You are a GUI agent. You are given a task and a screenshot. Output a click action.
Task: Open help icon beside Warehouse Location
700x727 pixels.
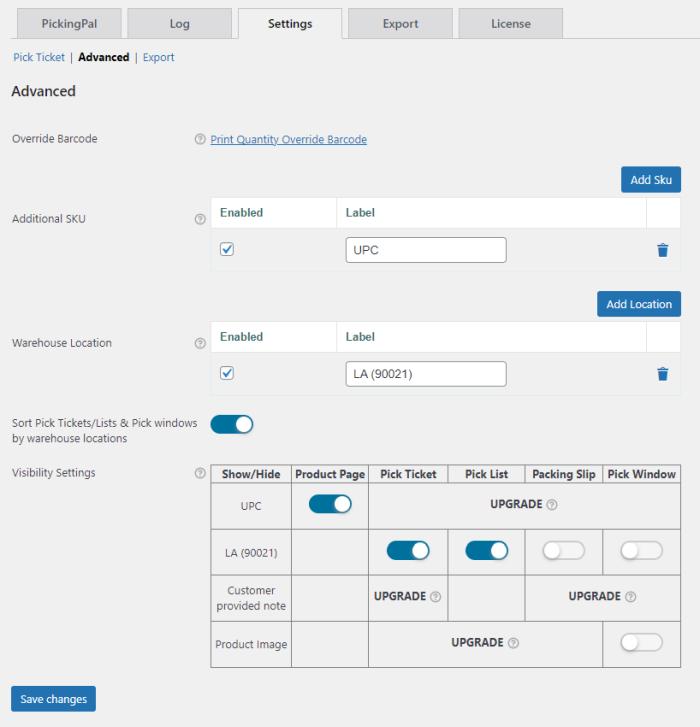tap(200, 343)
